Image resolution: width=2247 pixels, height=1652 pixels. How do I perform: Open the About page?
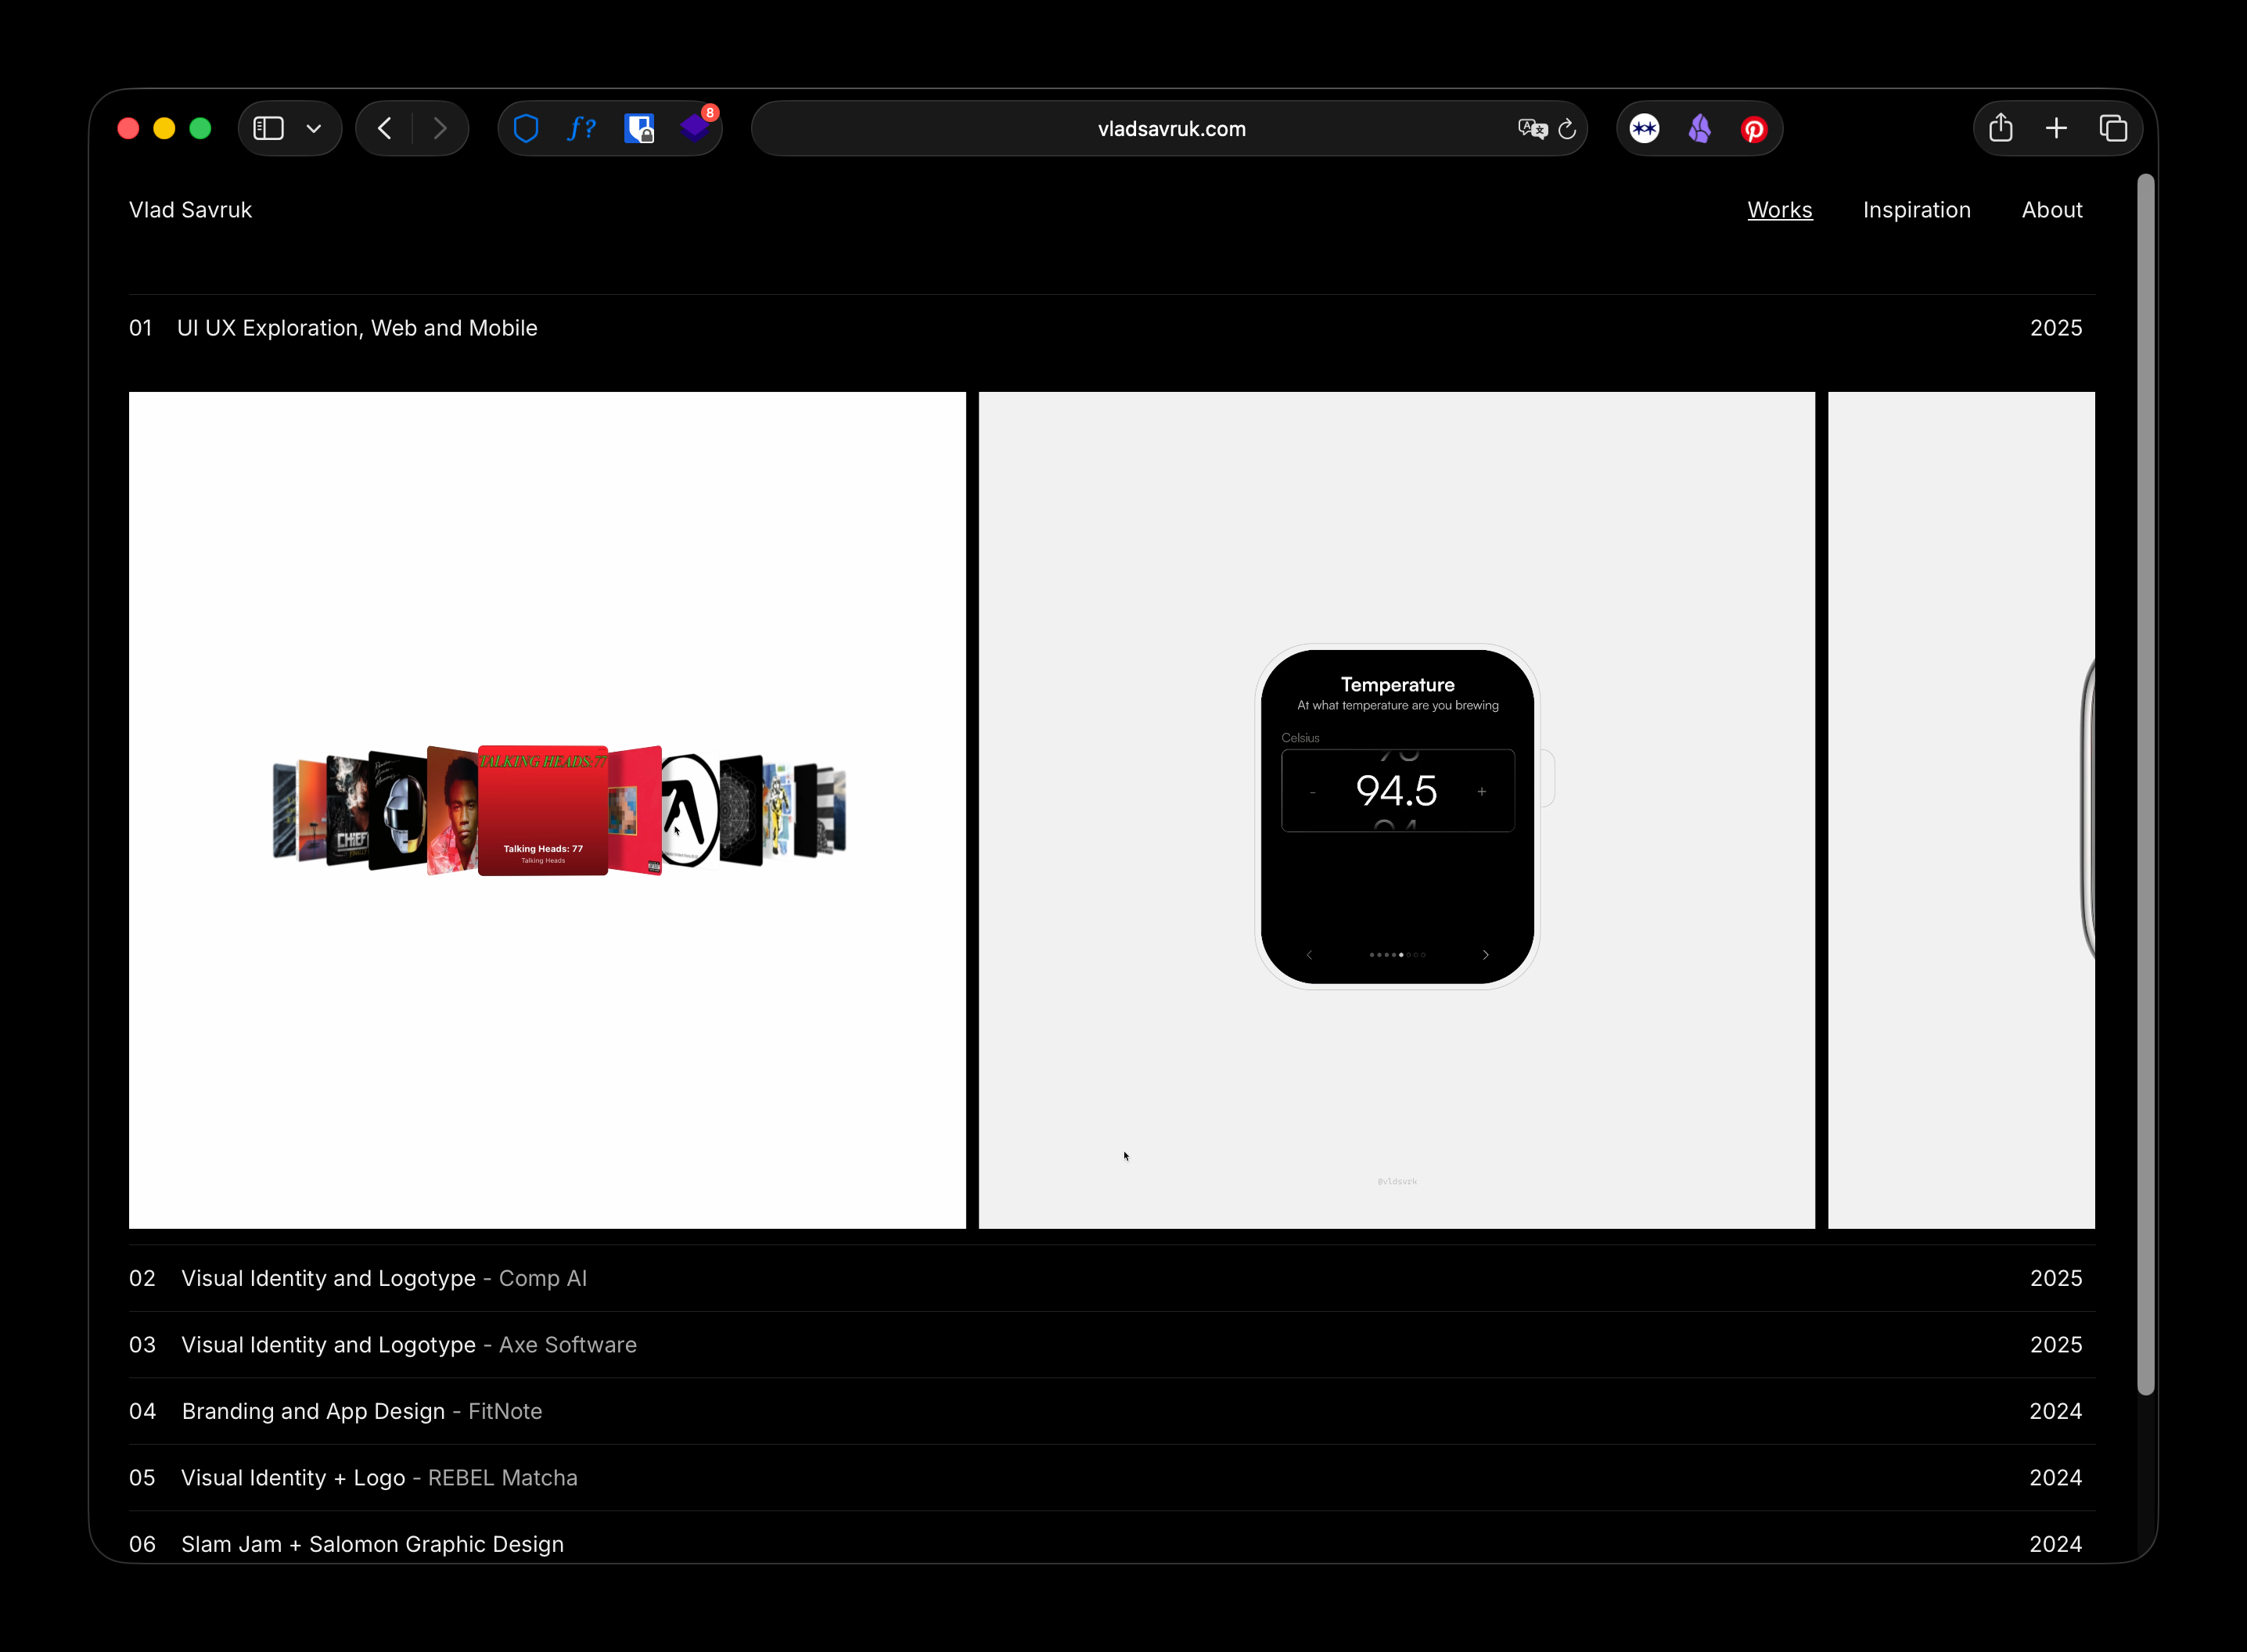coord(2051,209)
